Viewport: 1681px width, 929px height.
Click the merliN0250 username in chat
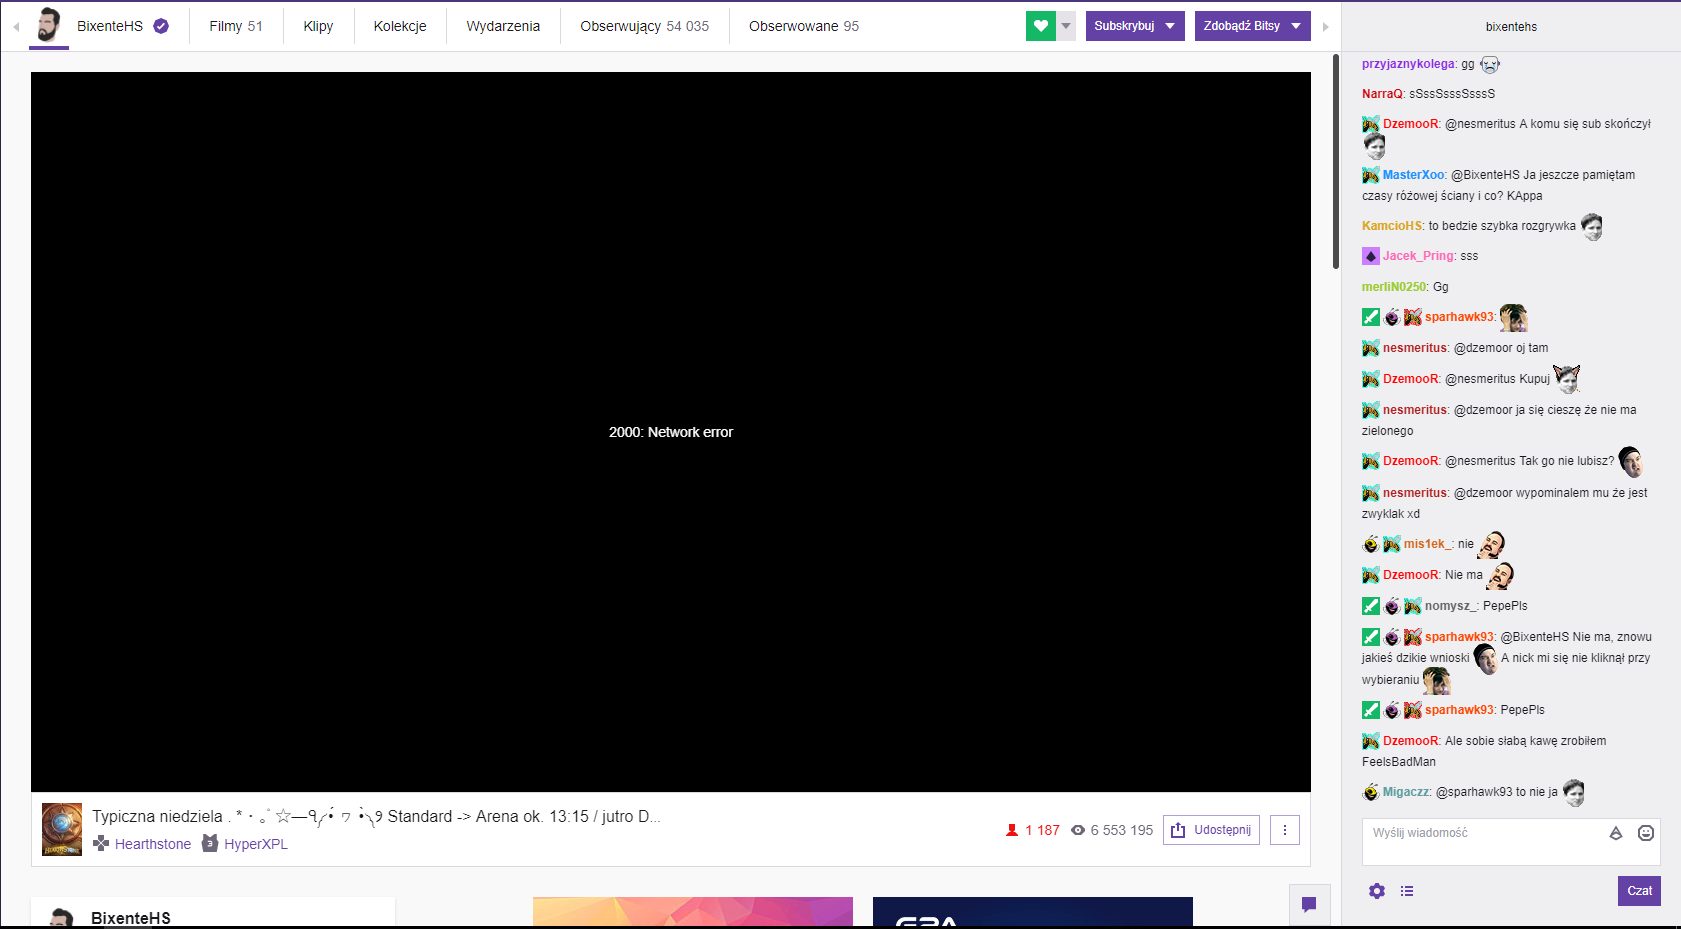(x=1394, y=287)
